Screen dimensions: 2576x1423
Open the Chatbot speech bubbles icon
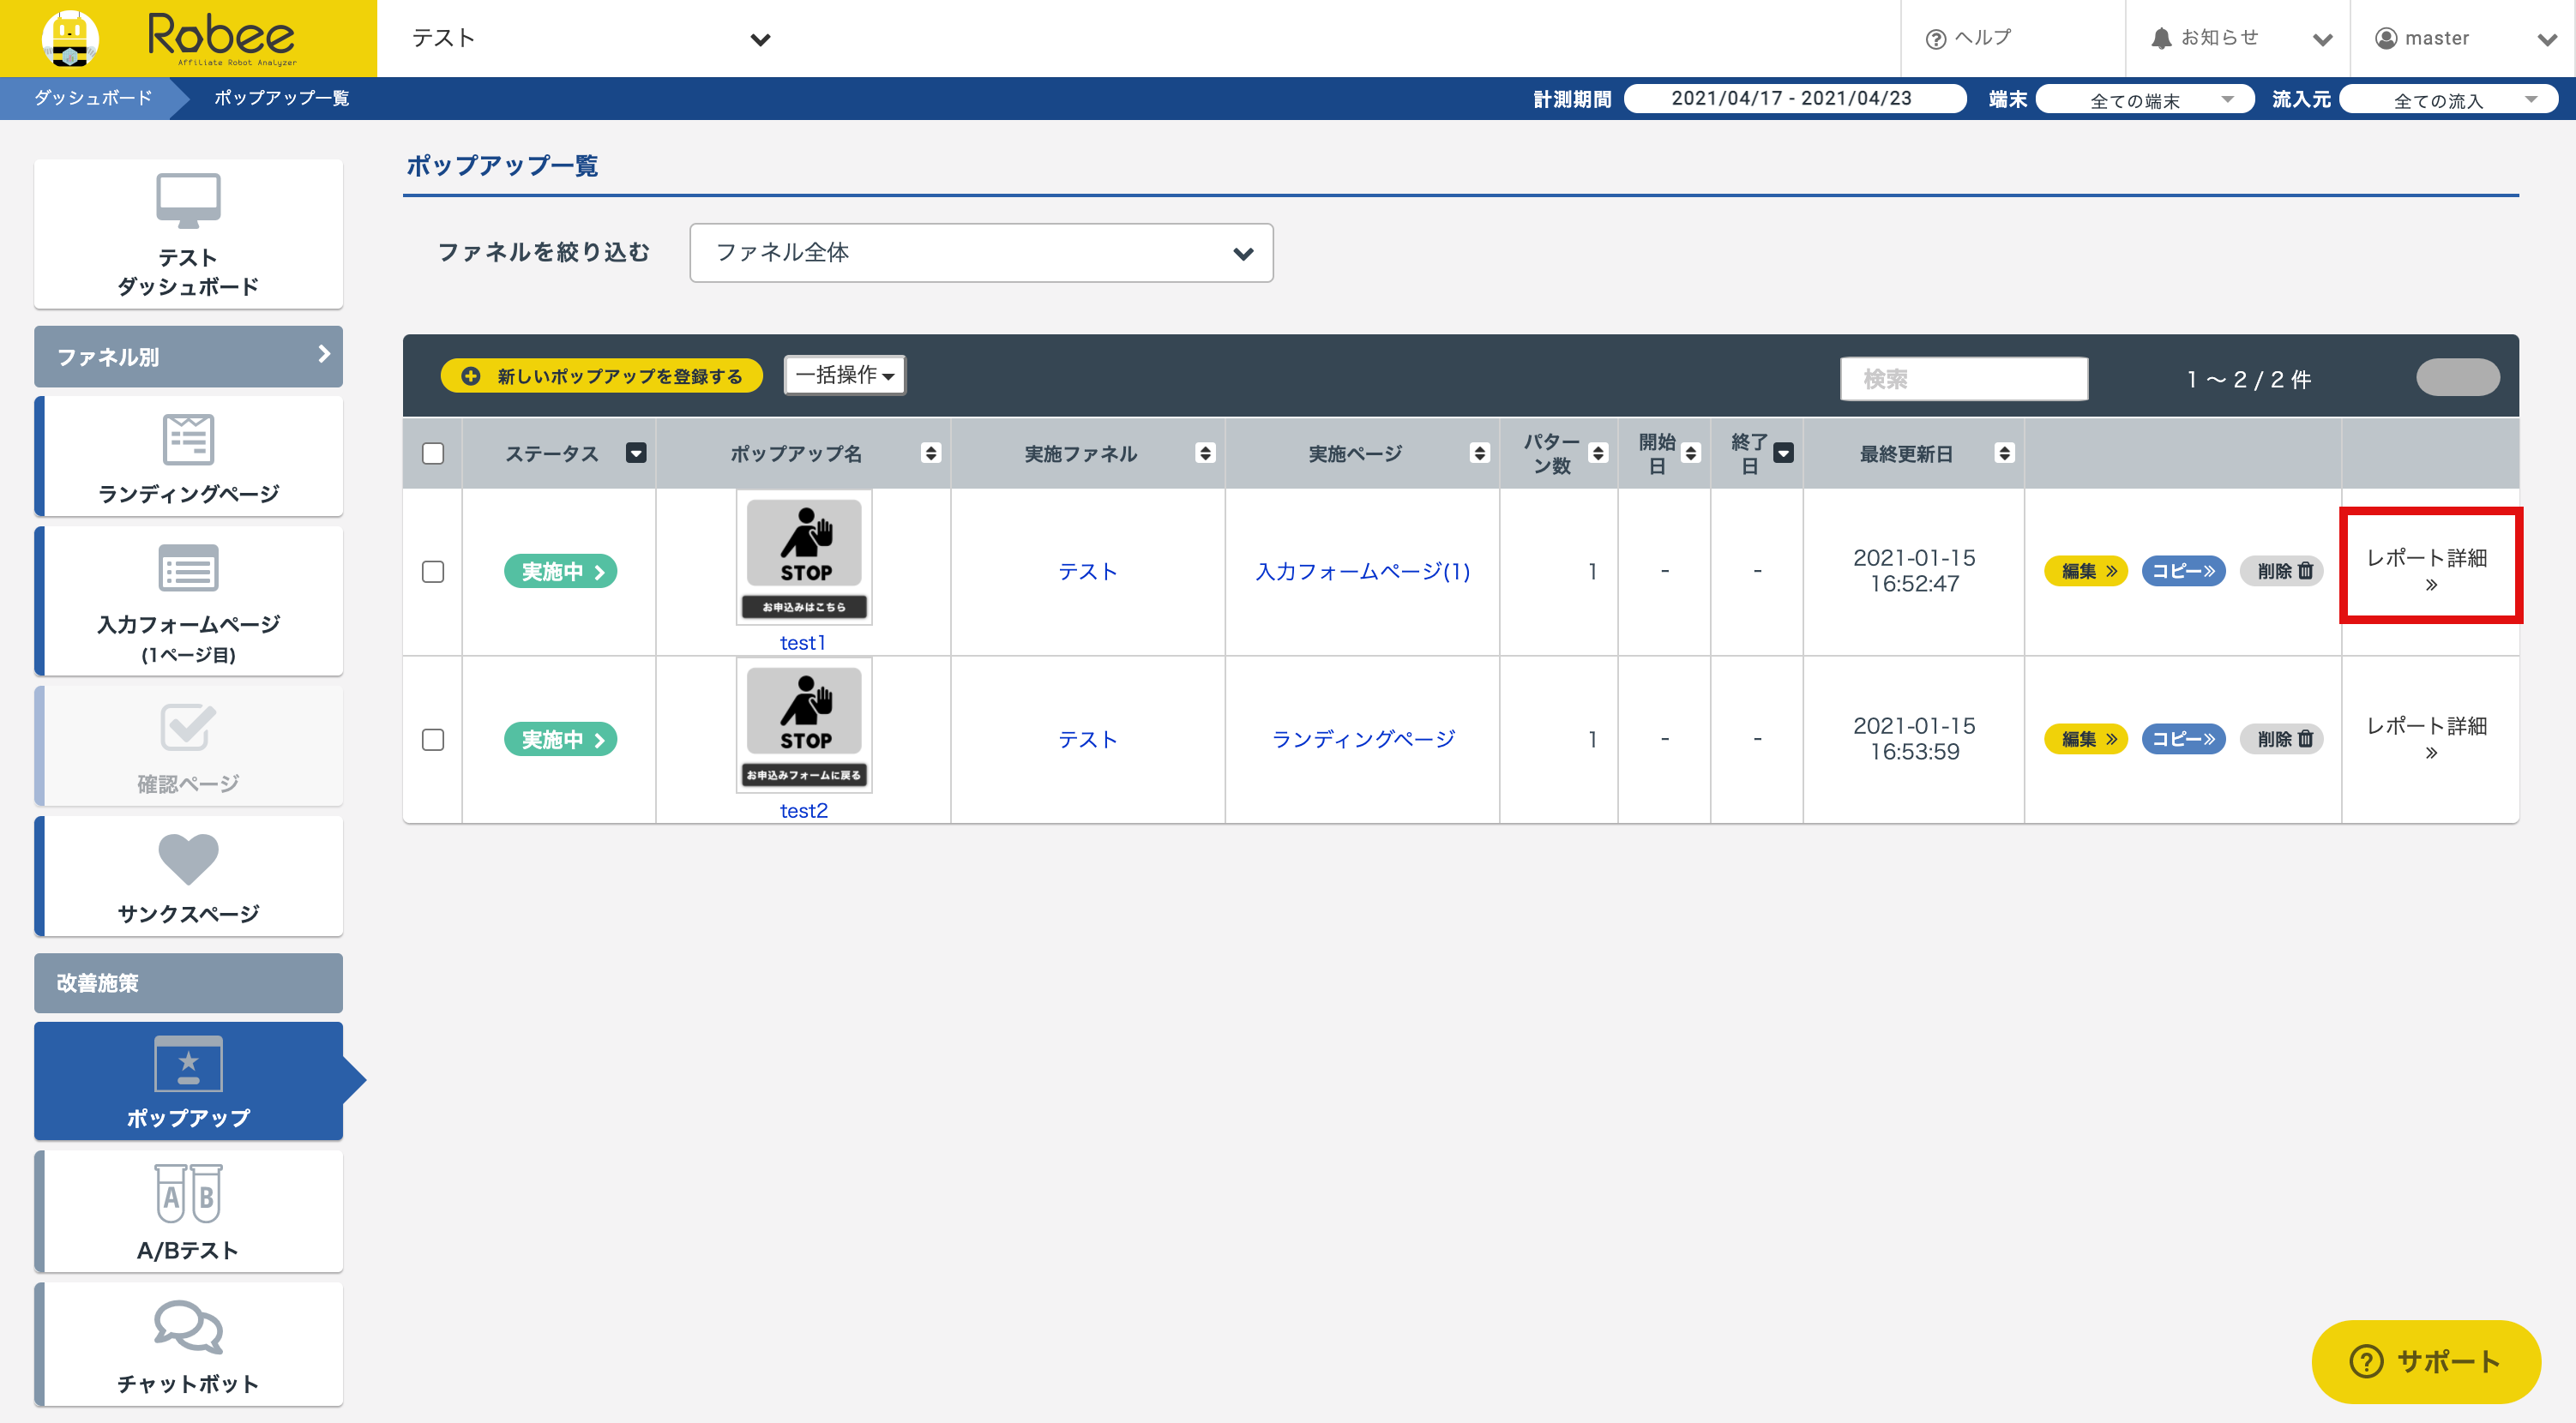pyautogui.click(x=188, y=1328)
